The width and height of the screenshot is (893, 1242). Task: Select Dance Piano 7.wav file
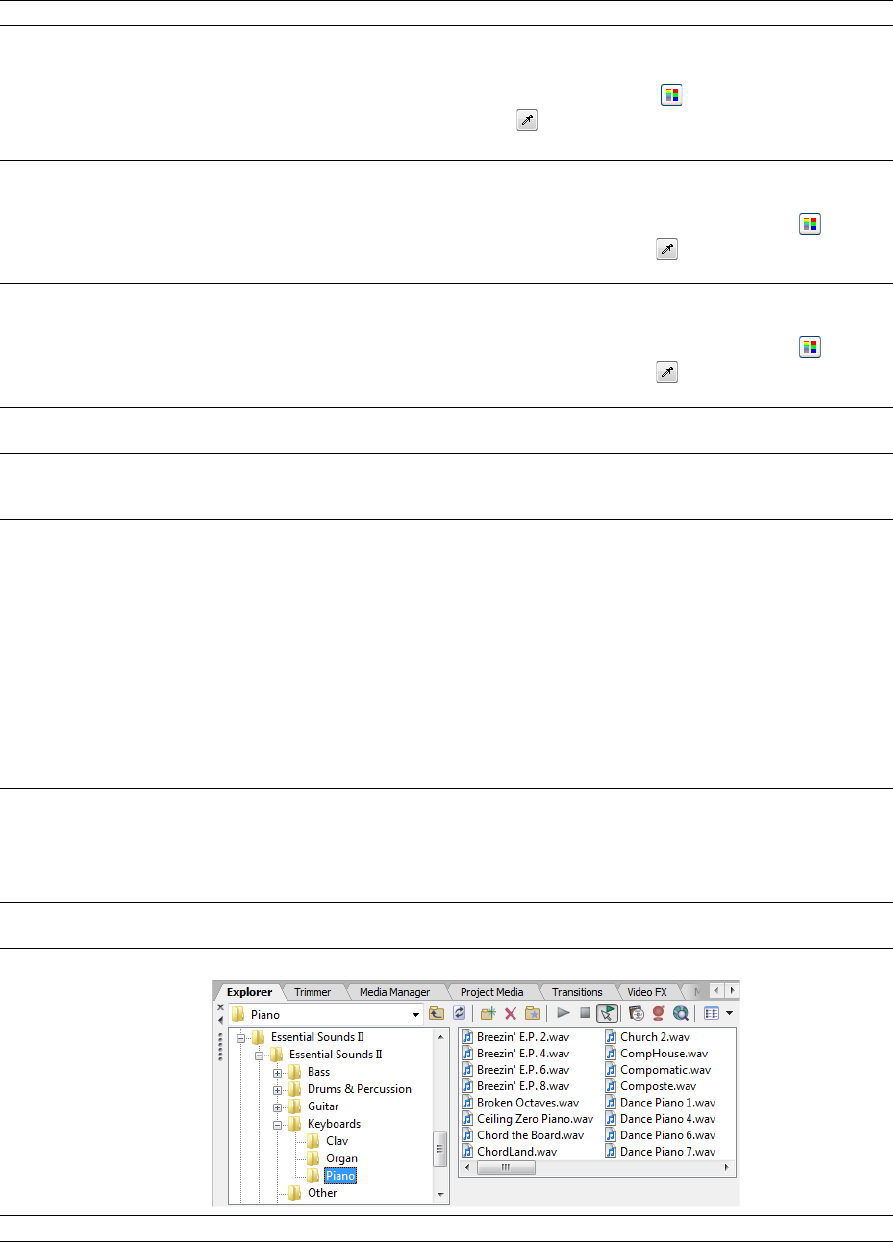[660, 1152]
